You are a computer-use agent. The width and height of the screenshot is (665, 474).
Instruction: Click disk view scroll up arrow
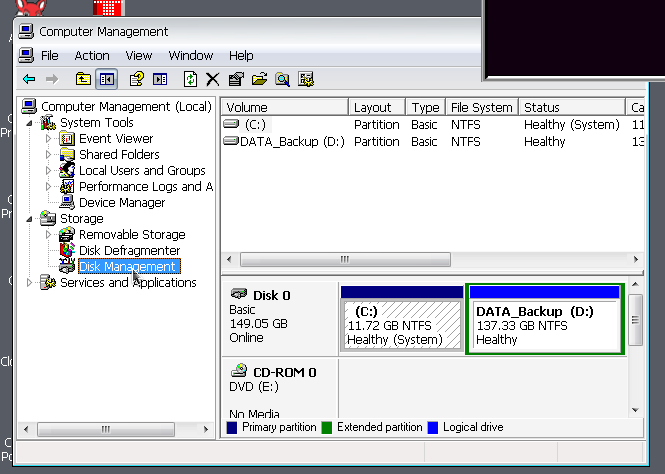pyautogui.click(x=635, y=284)
